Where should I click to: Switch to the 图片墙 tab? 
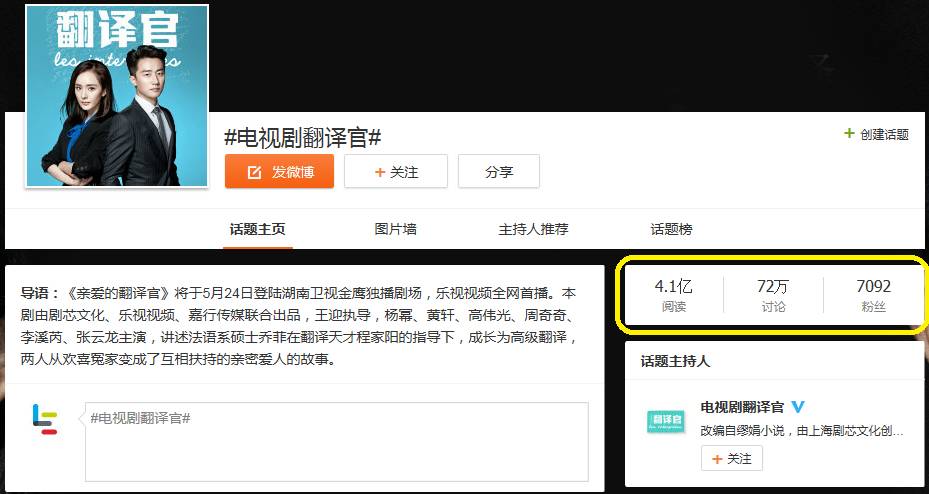(395, 229)
